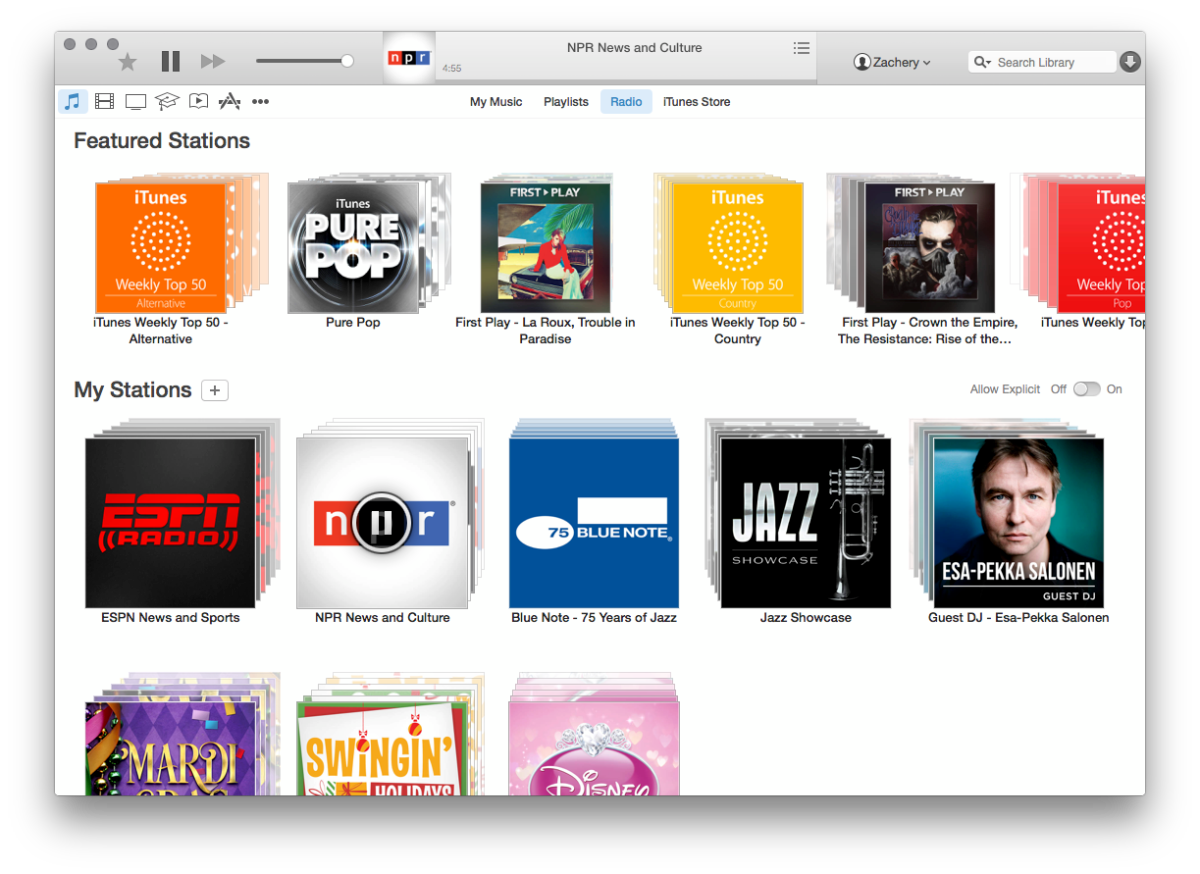Toggle the Allow Explicit switch
Screen dimensions: 1200x874
click(x=1086, y=389)
